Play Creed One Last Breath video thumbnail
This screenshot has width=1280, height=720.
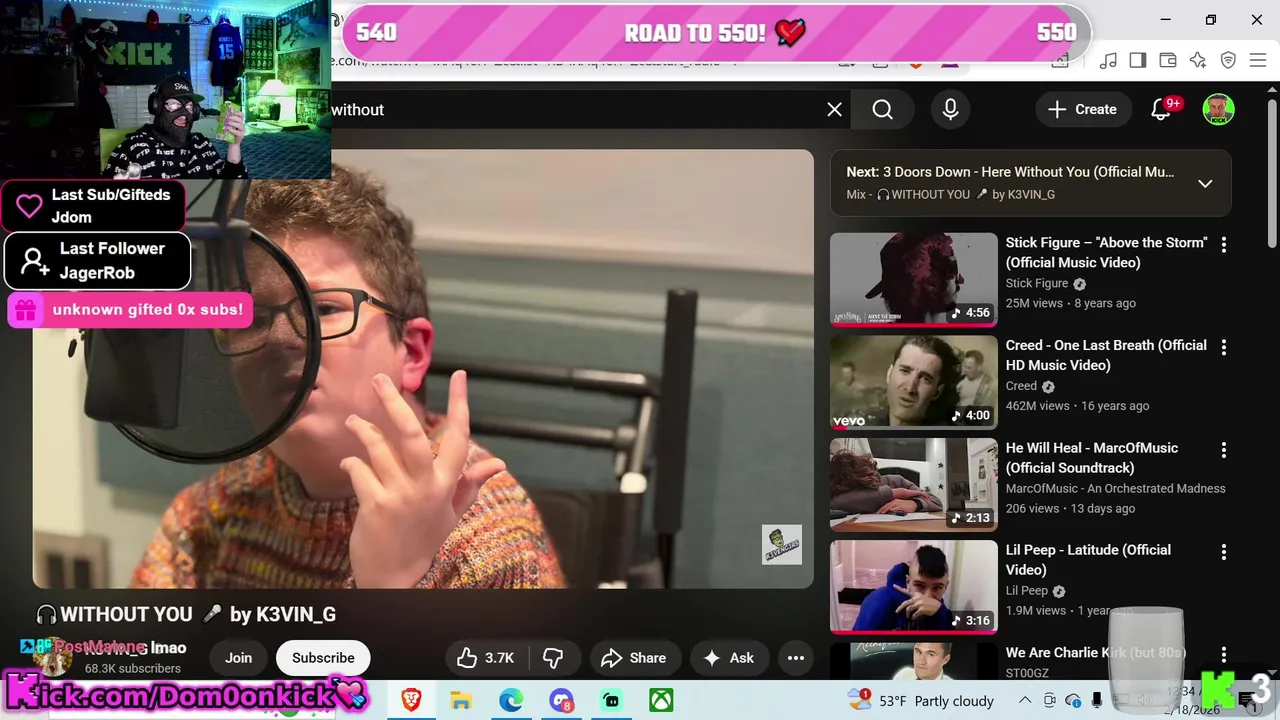pos(913,382)
